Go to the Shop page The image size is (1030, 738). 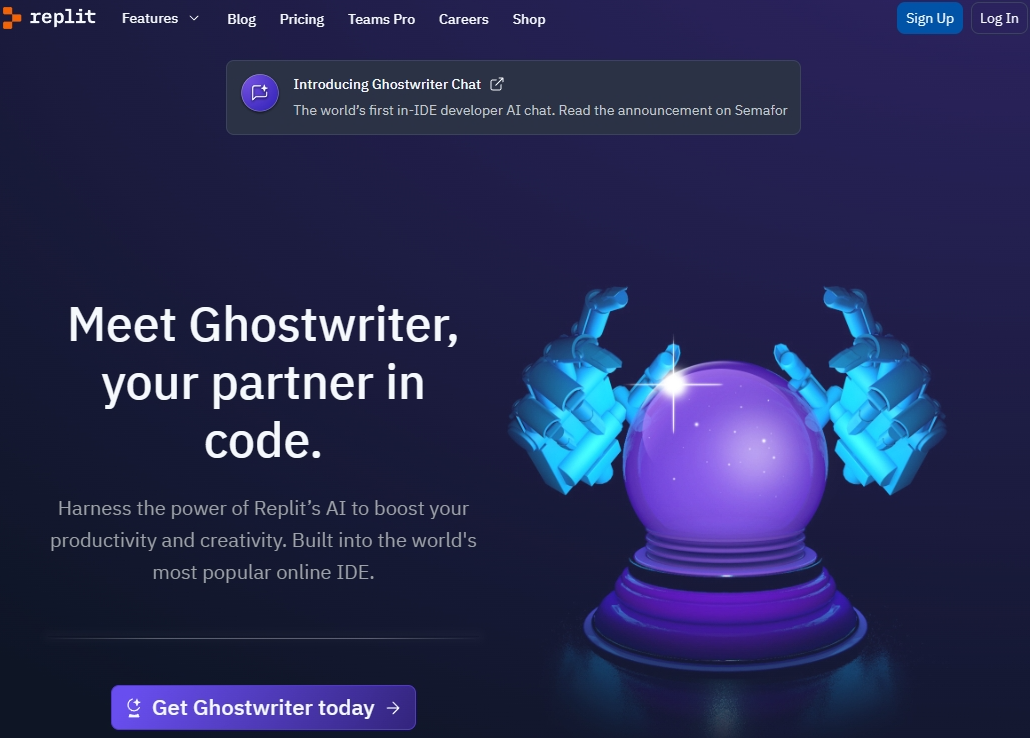(529, 19)
